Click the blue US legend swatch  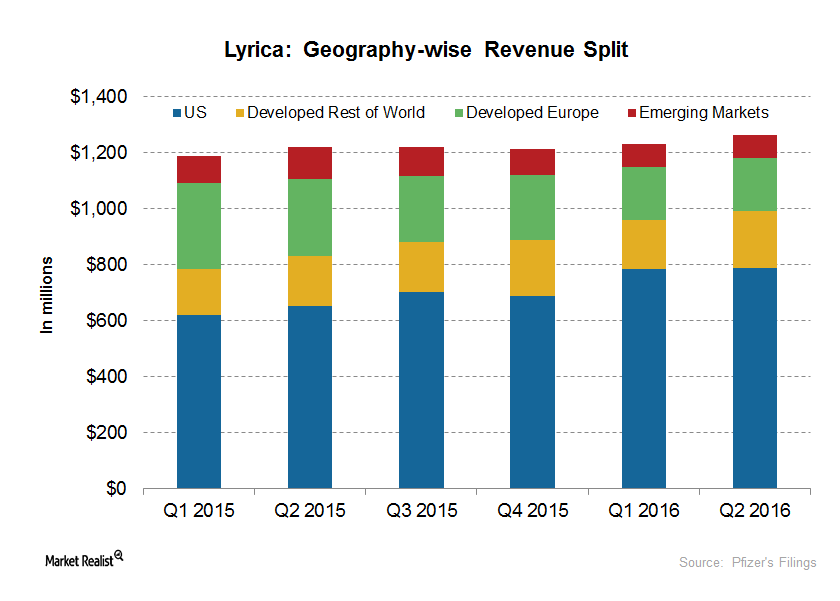click(x=177, y=113)
